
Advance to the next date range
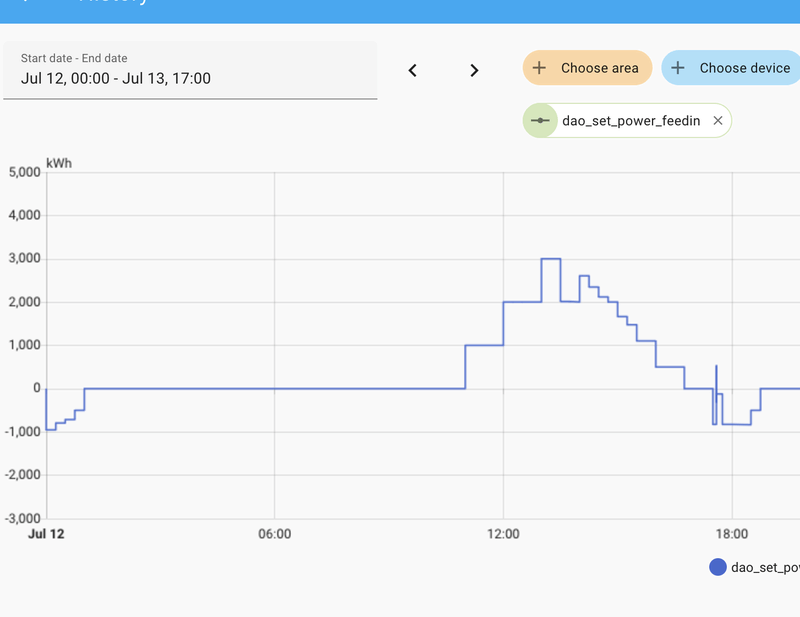click(474, 70)
